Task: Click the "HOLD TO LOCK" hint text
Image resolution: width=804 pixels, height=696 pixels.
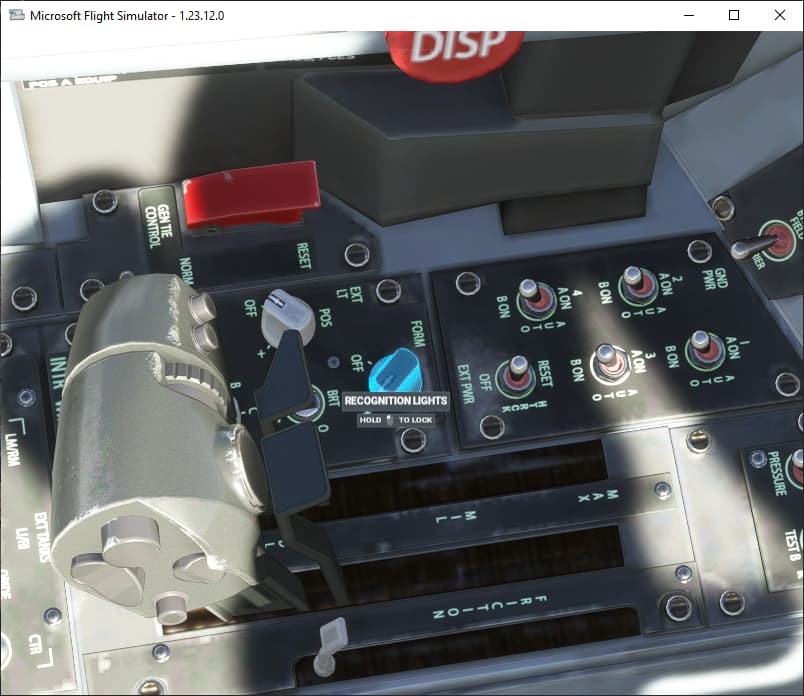Action: (x=396, y=420)
